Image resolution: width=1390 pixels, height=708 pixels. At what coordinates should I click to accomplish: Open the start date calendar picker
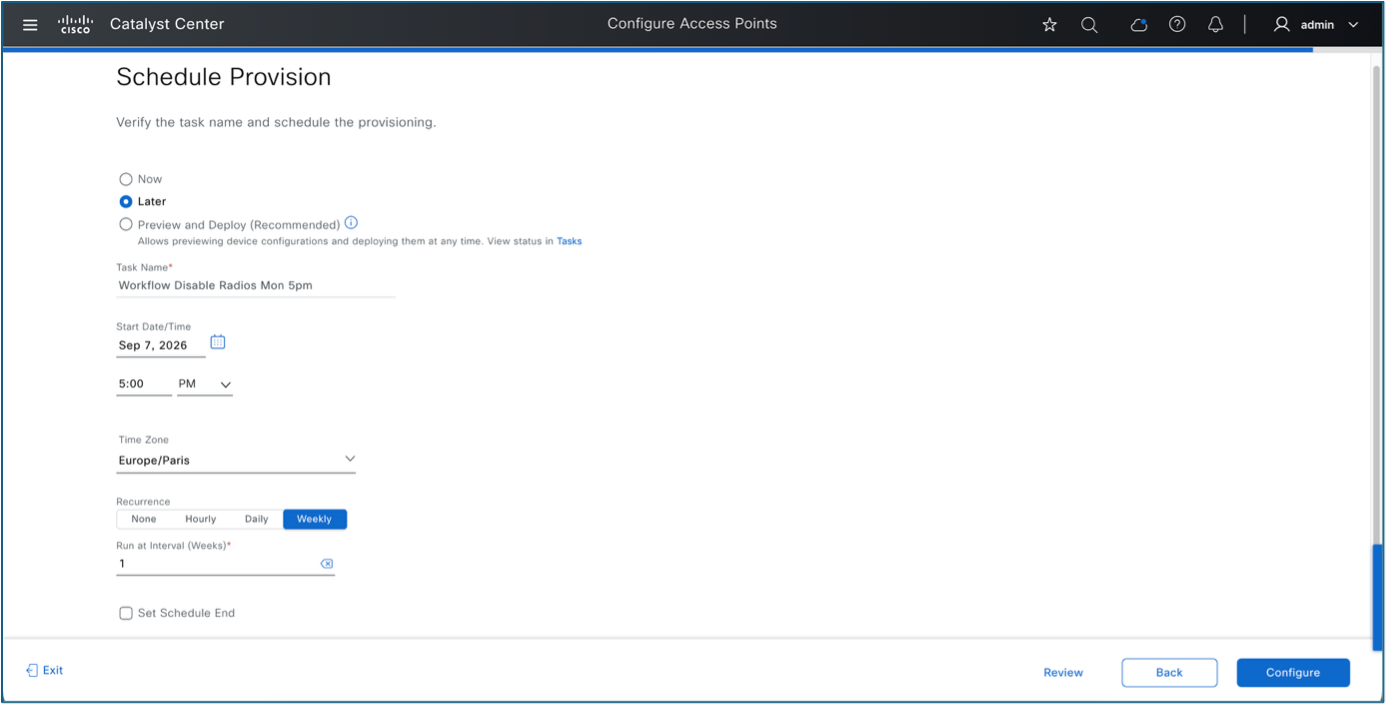point(218,342)
